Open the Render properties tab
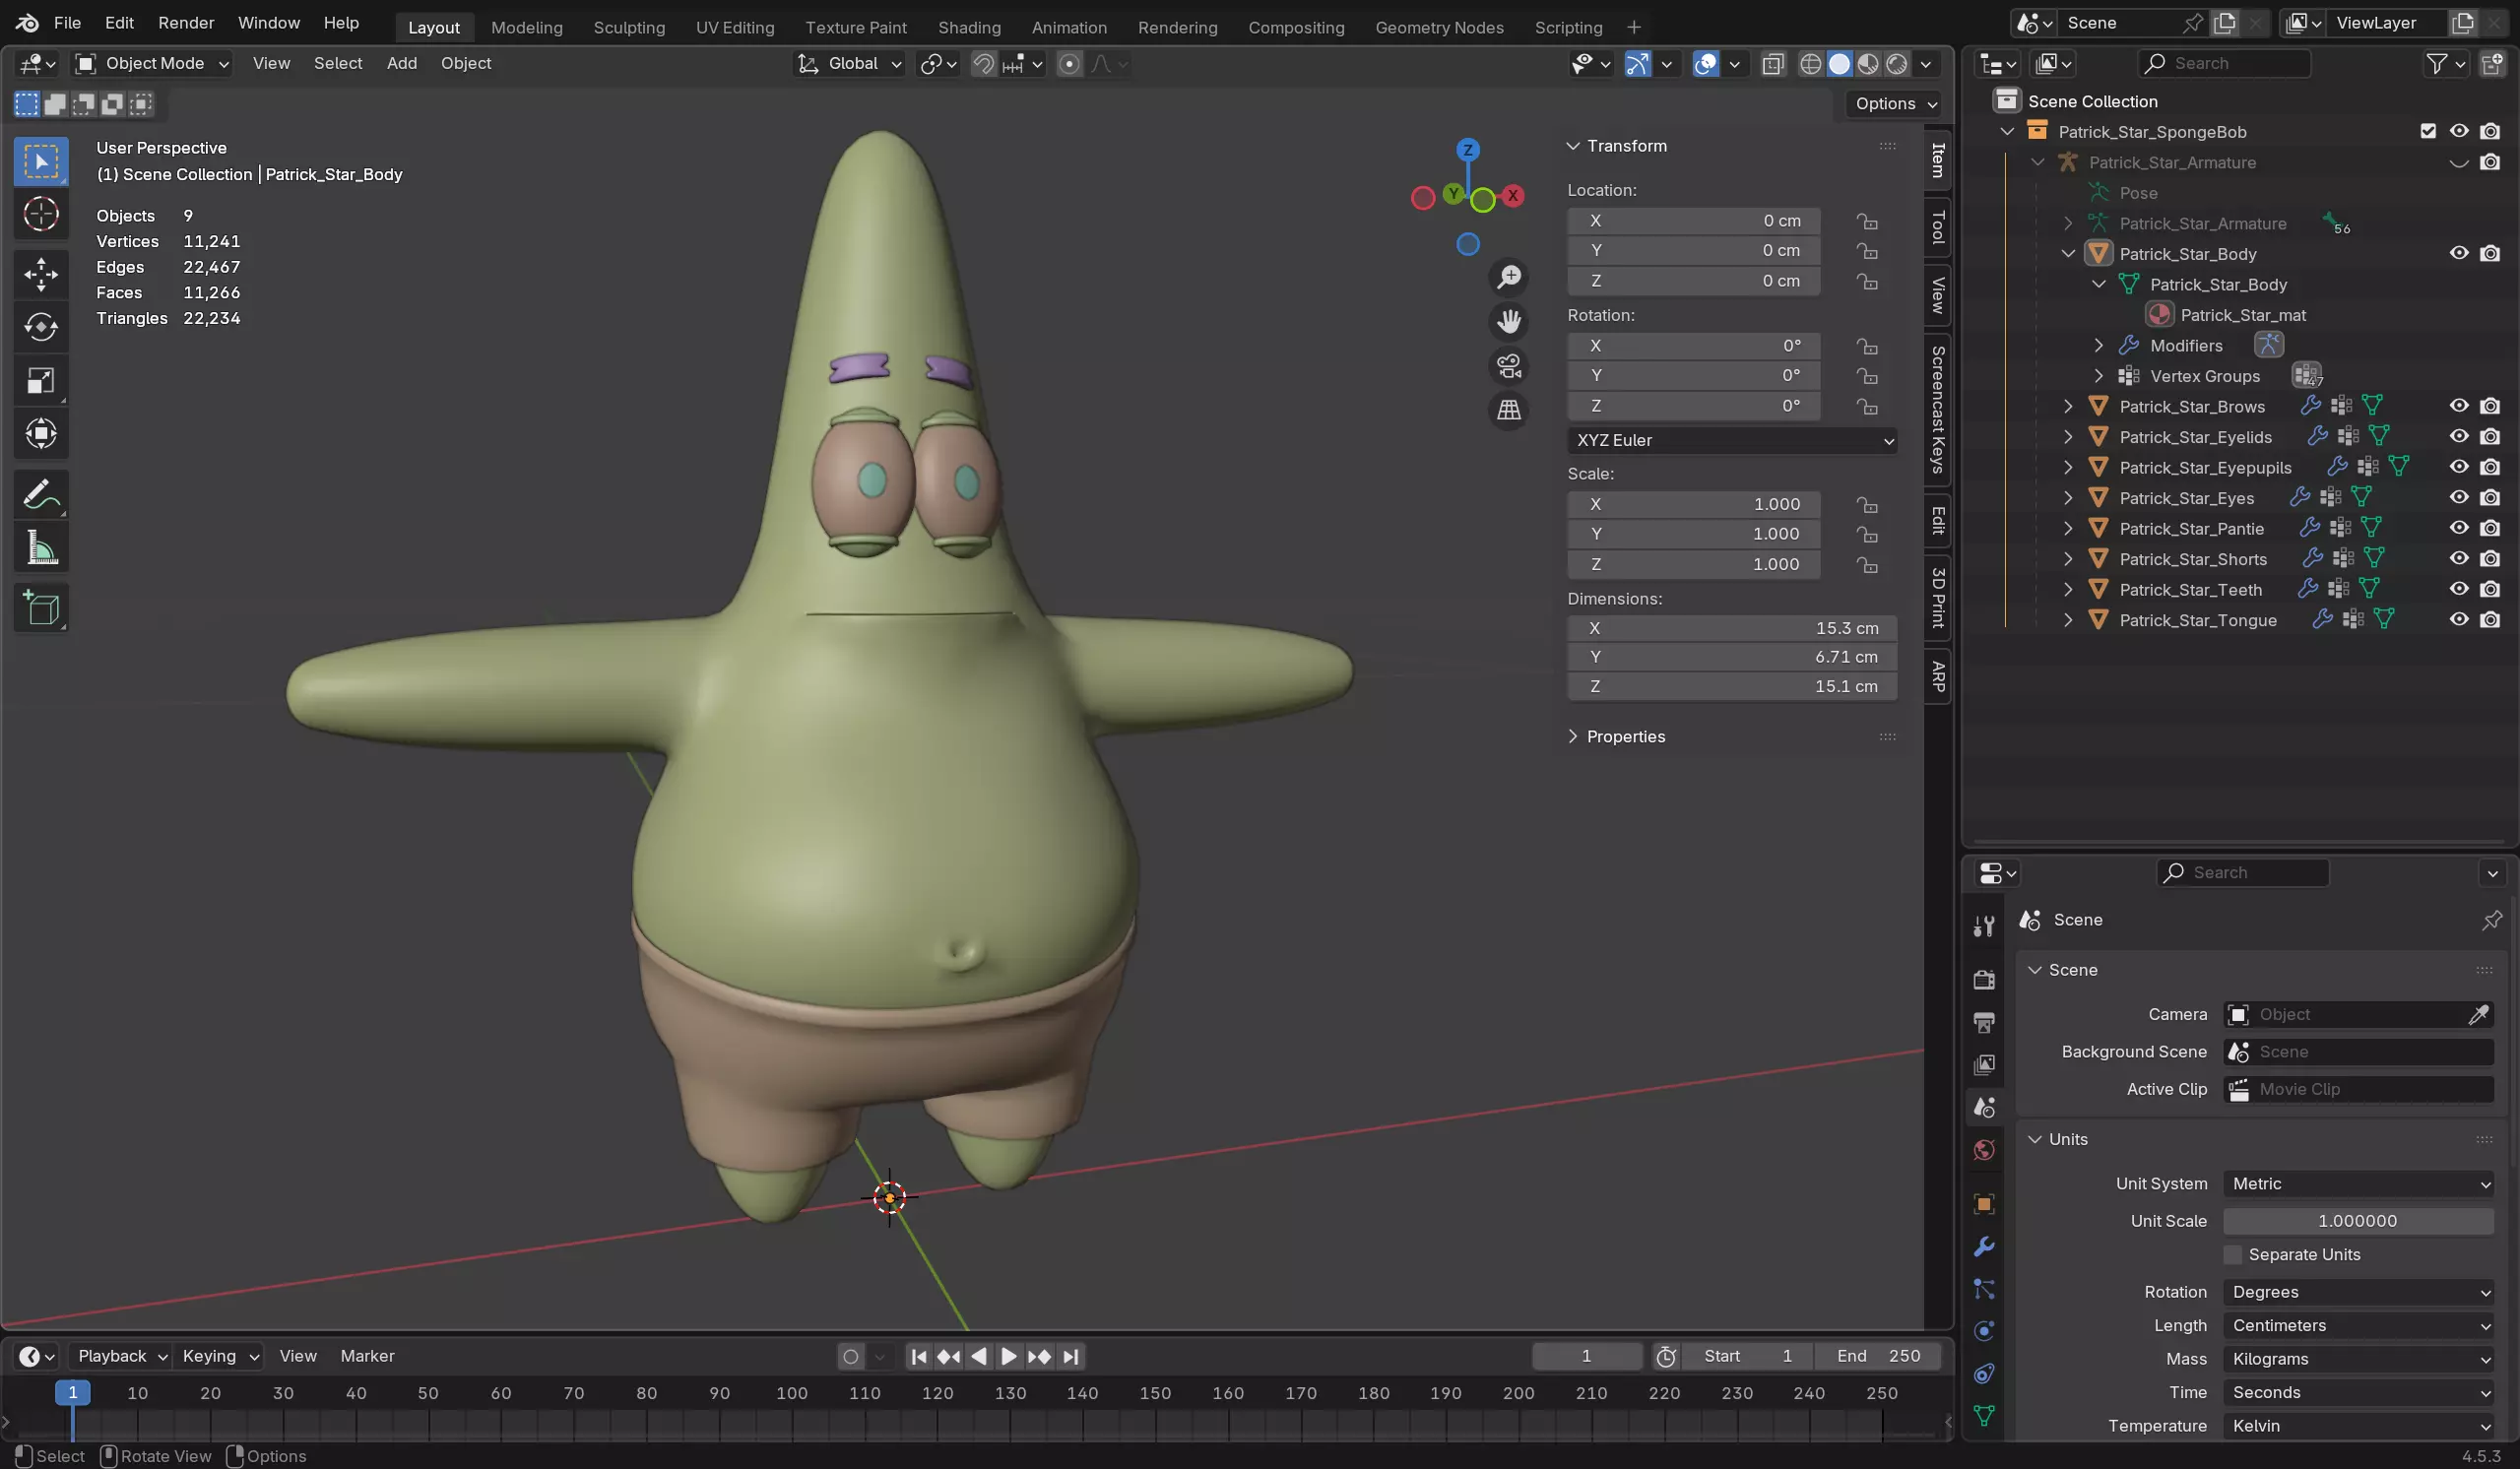Viewport: 2520px width, 1469px height. point(1985,979)
